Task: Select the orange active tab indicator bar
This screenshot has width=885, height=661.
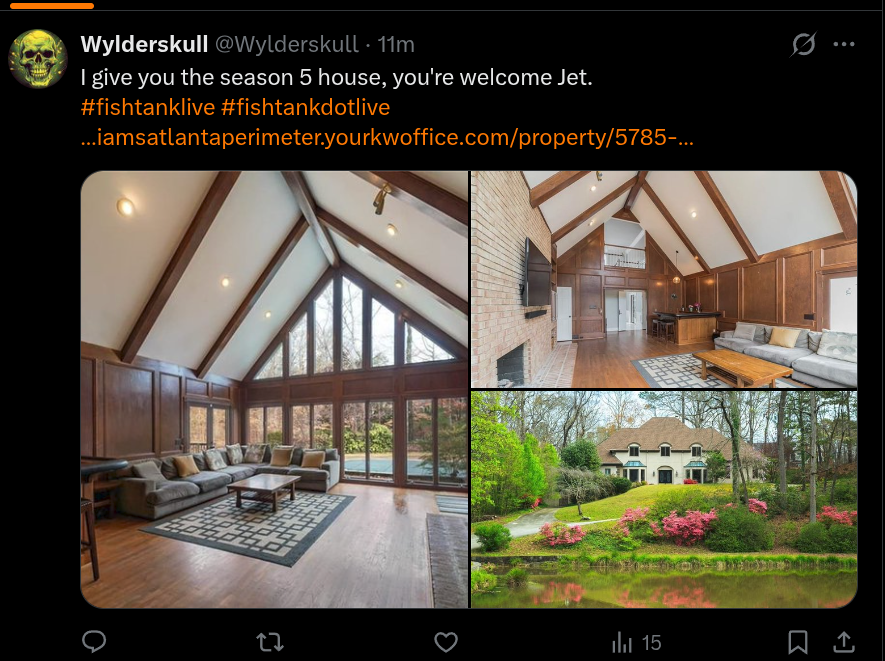Action: tap(52, 6)
